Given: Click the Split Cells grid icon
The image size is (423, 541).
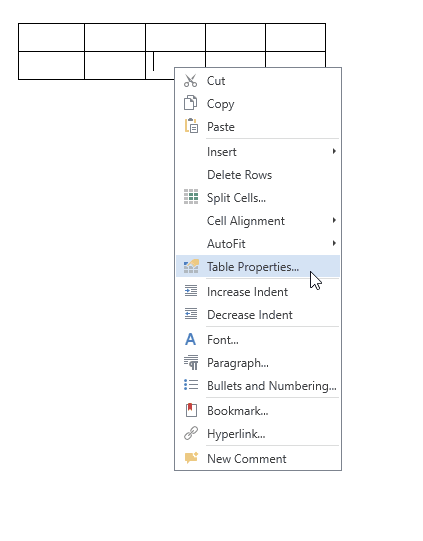Looking at the screenshot, I should [191, 197].
